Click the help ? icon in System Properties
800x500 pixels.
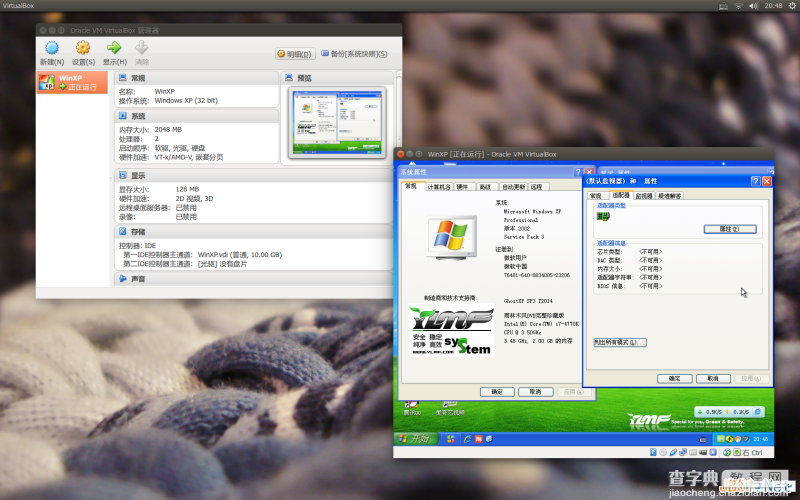click(x=578, y=172)
